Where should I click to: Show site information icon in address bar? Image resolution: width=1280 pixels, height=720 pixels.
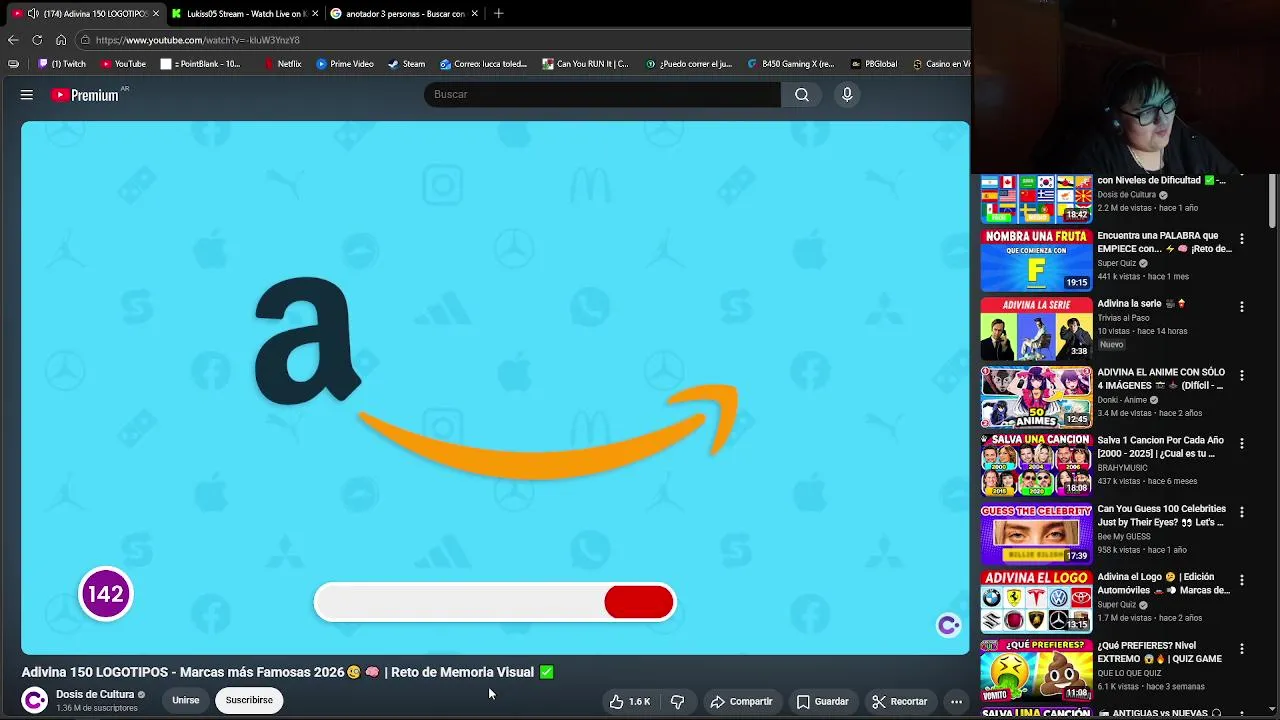[86, 40]
